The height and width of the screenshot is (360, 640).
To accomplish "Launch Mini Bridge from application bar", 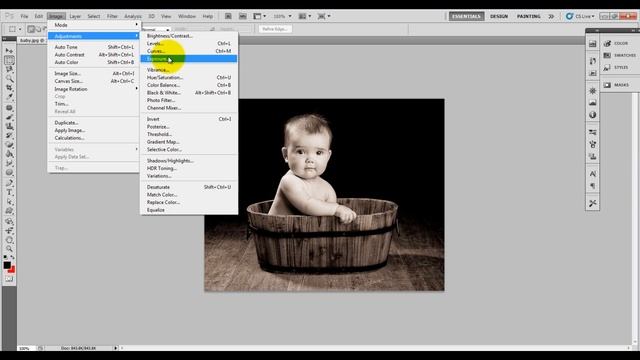I will point(242,16).
